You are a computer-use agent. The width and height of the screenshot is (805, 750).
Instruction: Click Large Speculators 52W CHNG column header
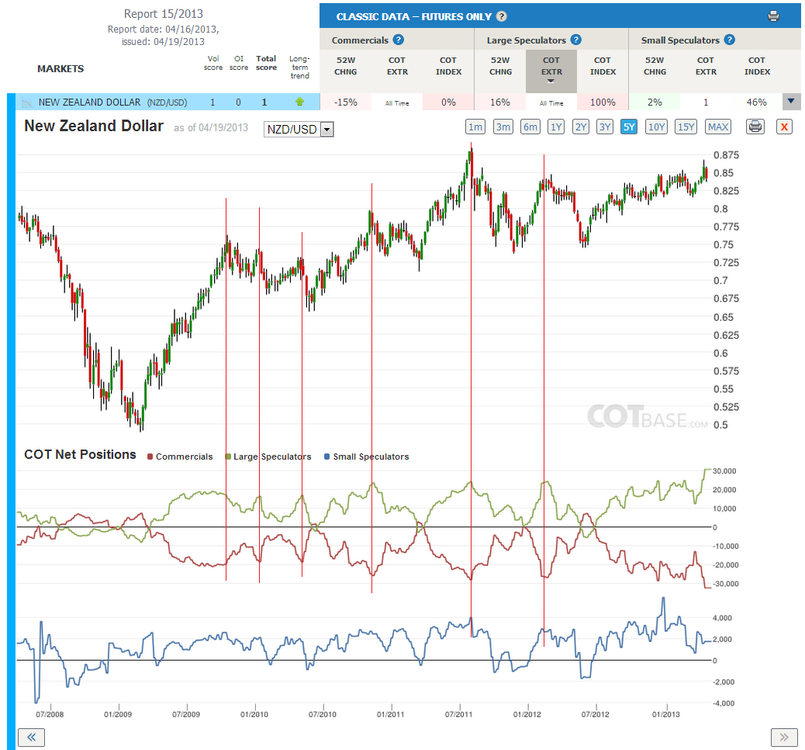pos(500,66)
